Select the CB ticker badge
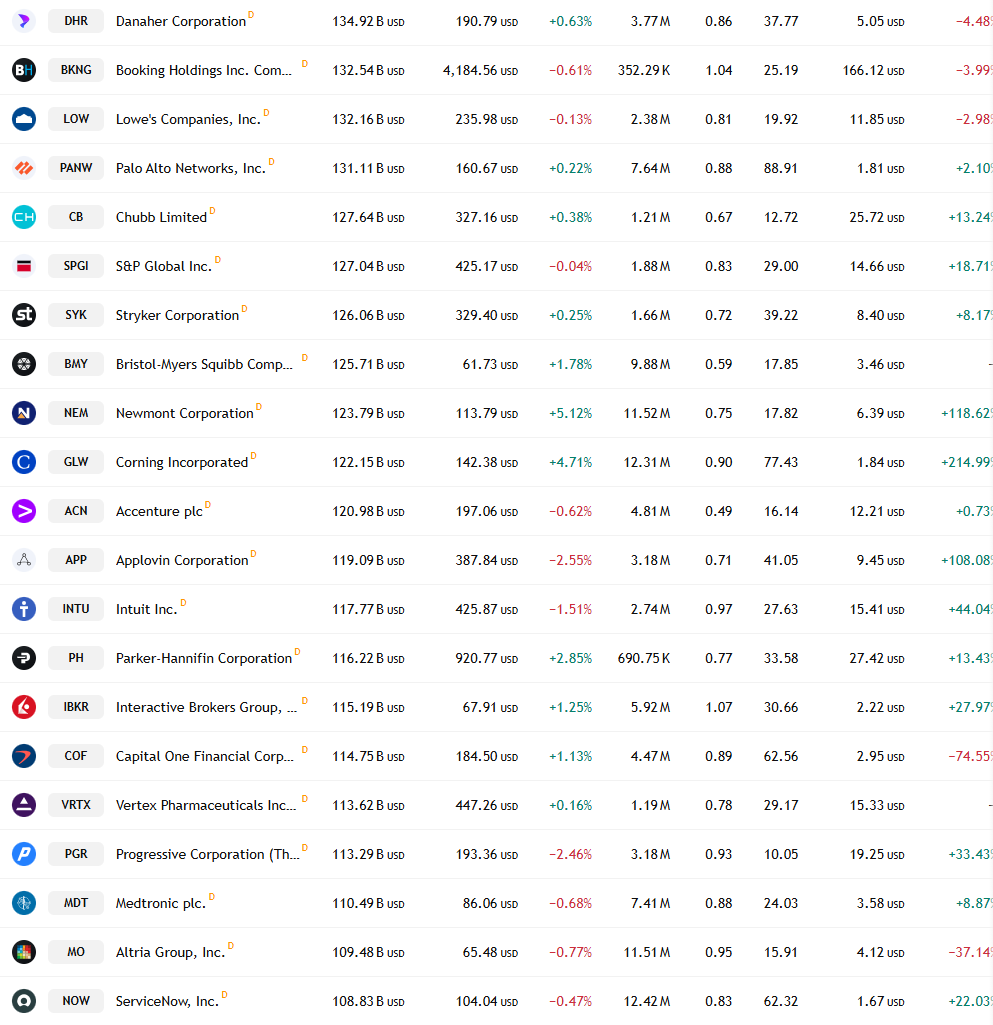This screenshot has width=993, height=1025. click(76, 217)
